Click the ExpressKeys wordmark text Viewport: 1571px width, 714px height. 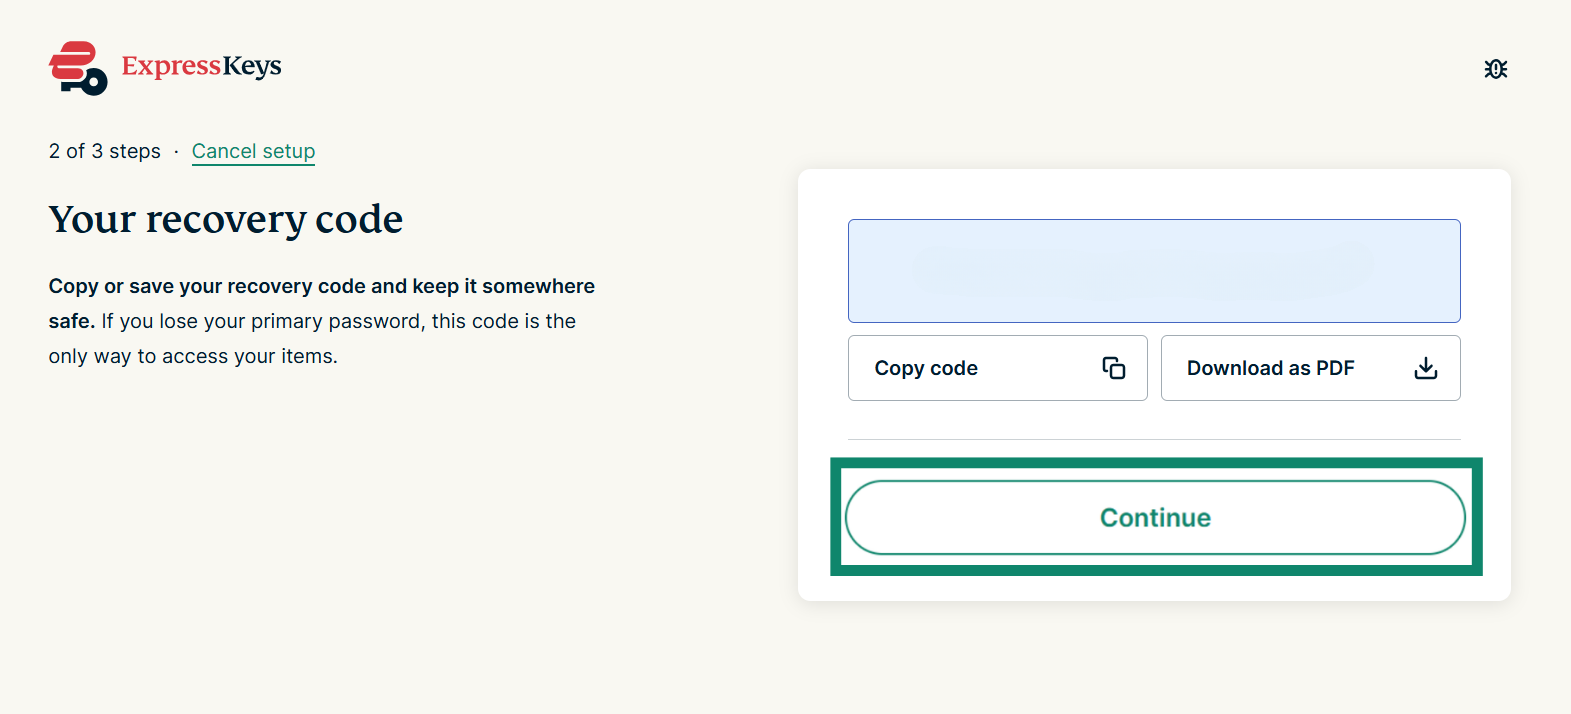[201, 66]
